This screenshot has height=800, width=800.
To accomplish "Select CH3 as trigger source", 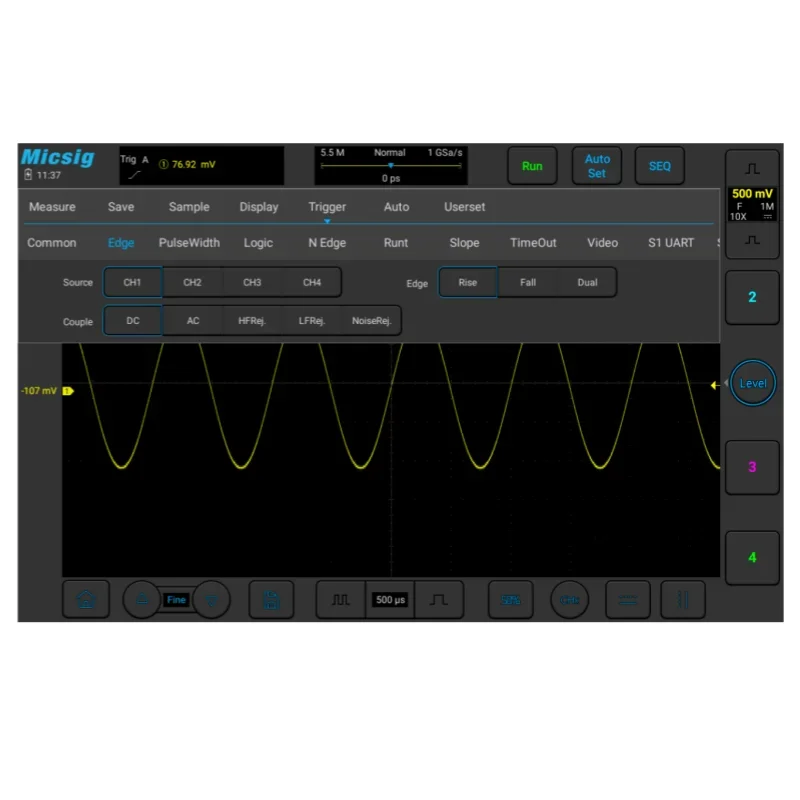I will 252,282.
